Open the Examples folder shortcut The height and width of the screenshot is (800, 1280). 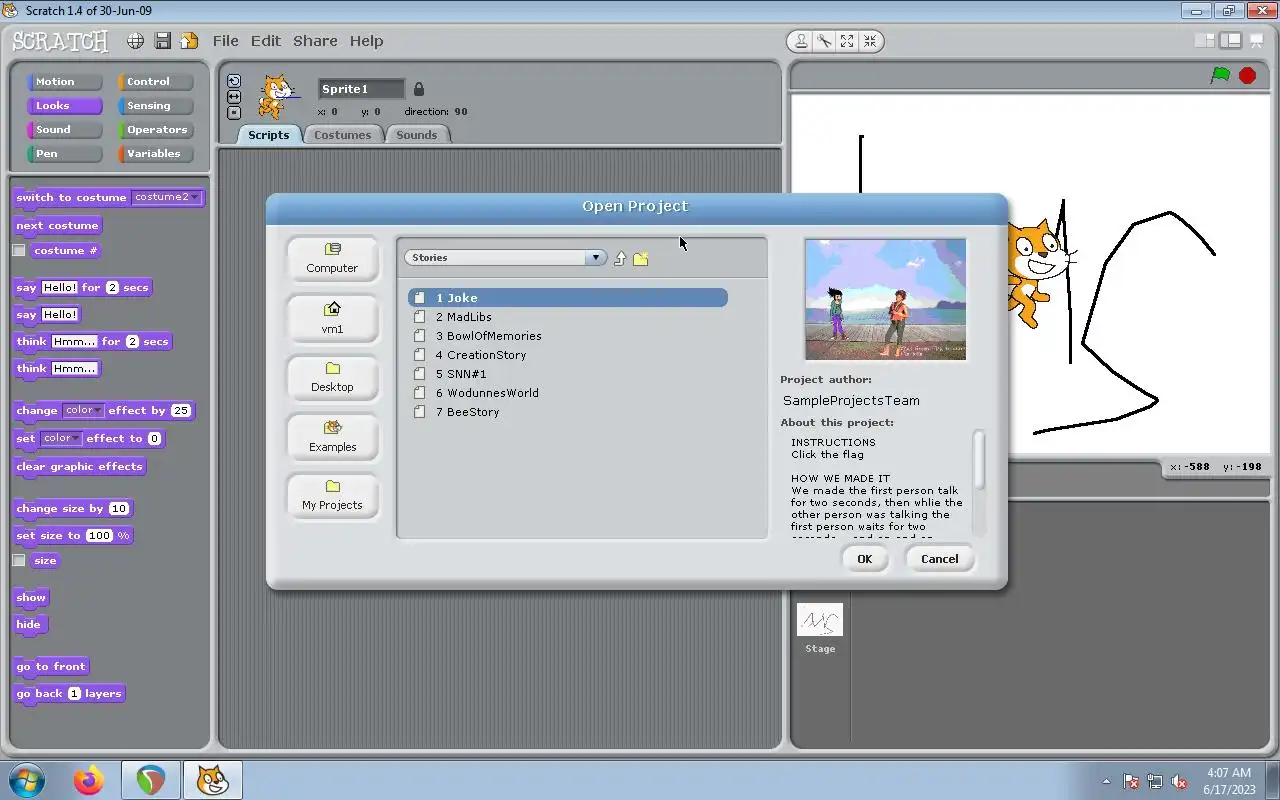[x=332, y=437]
